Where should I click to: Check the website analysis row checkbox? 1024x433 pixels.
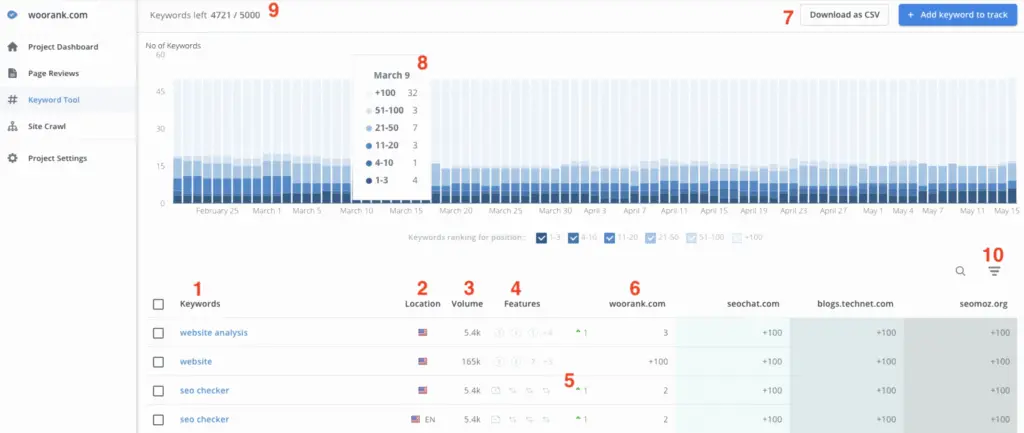click(x=158, y=333)
